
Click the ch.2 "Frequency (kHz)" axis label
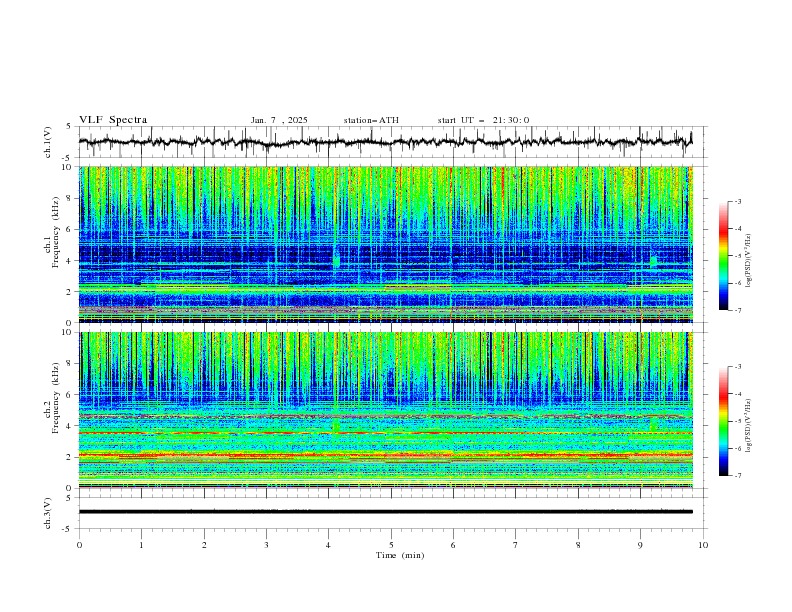click(x=55, y=398)
